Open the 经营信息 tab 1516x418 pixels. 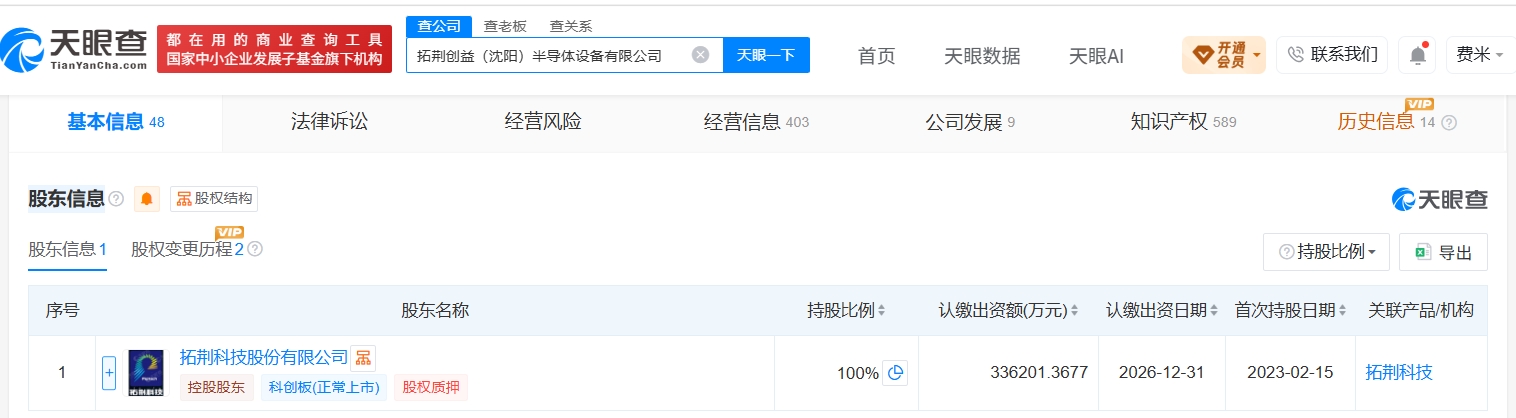[x=756, y=122]
